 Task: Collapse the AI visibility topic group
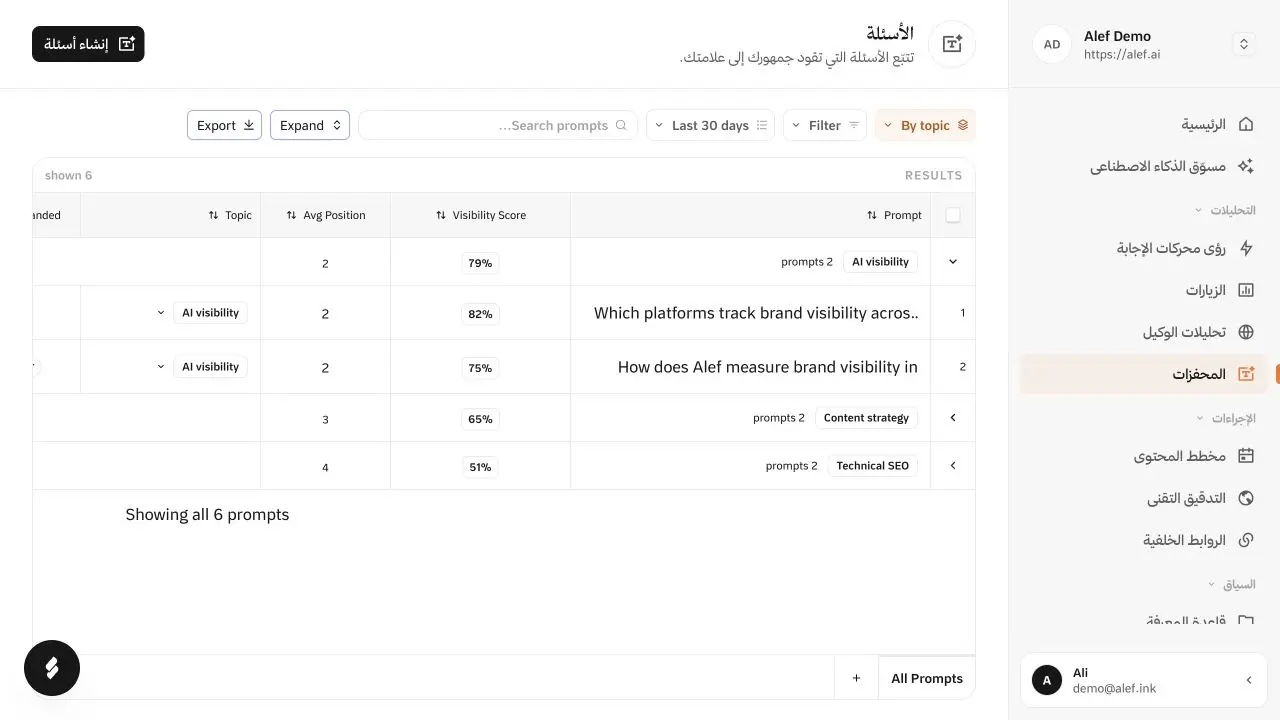(x=953, y=262)
